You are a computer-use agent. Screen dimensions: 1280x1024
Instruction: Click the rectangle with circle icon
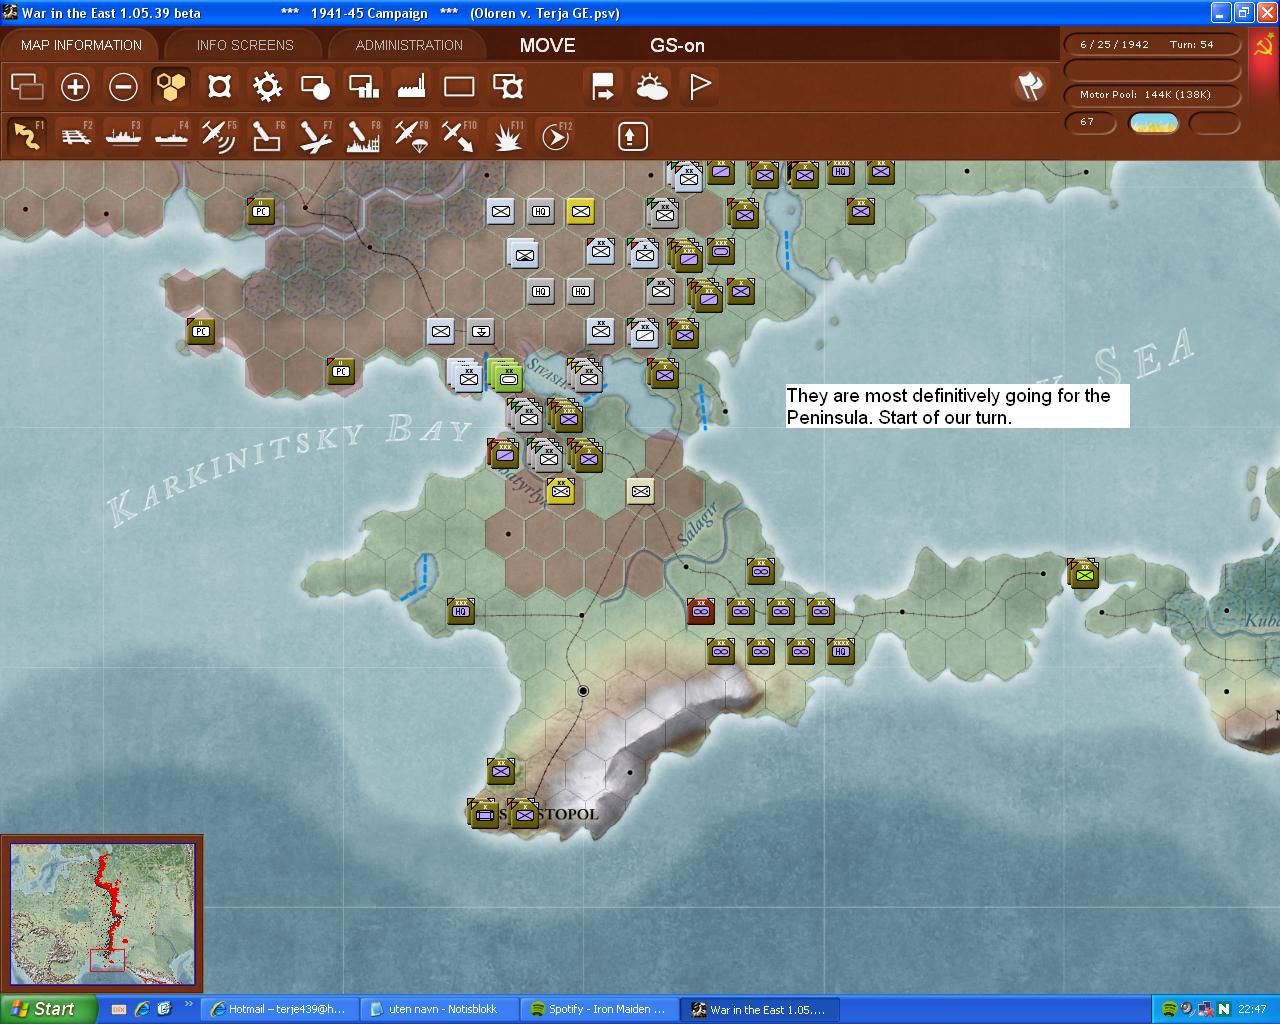pos(315,87)
